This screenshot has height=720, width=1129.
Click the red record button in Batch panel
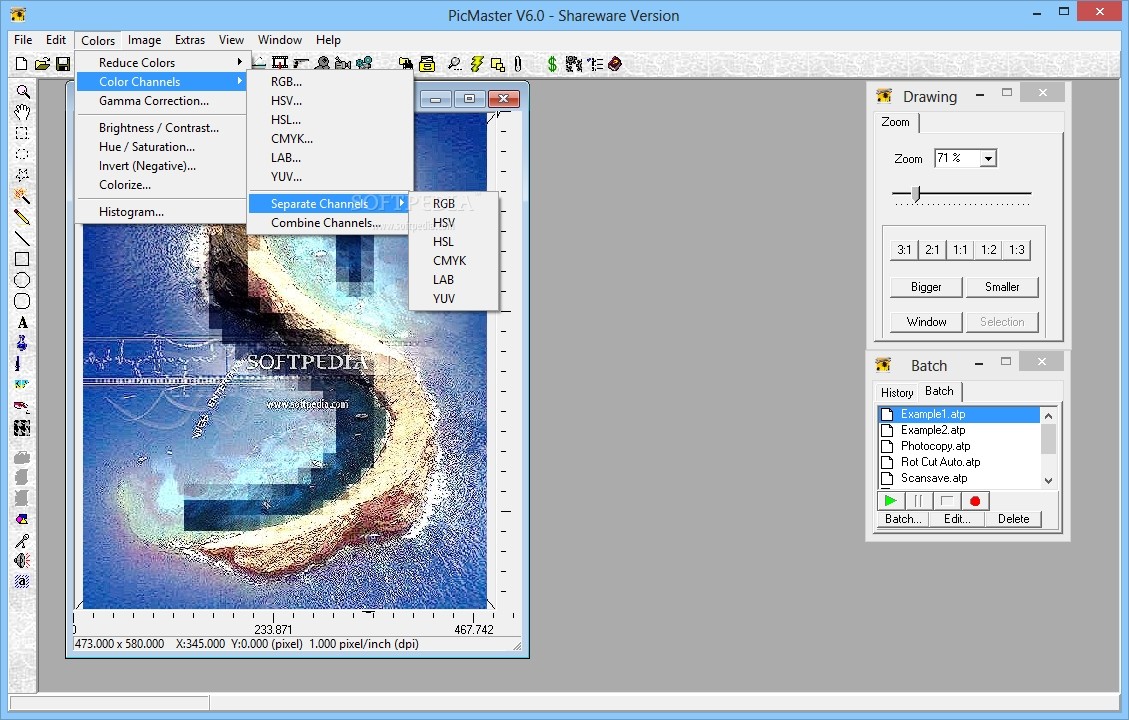pyautogui.click(x=975, y=500)
